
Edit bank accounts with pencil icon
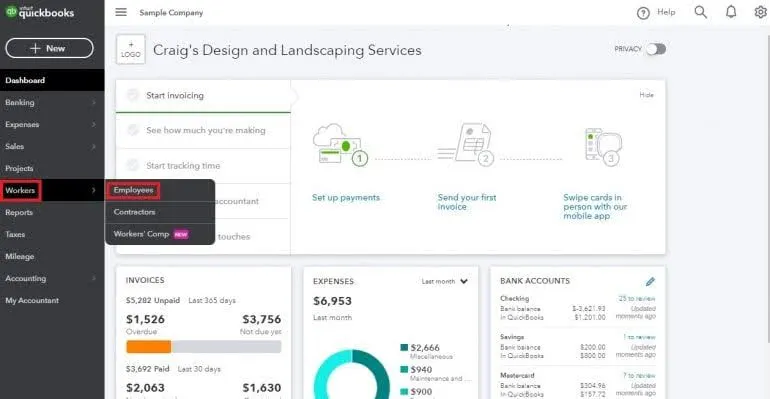650,281
